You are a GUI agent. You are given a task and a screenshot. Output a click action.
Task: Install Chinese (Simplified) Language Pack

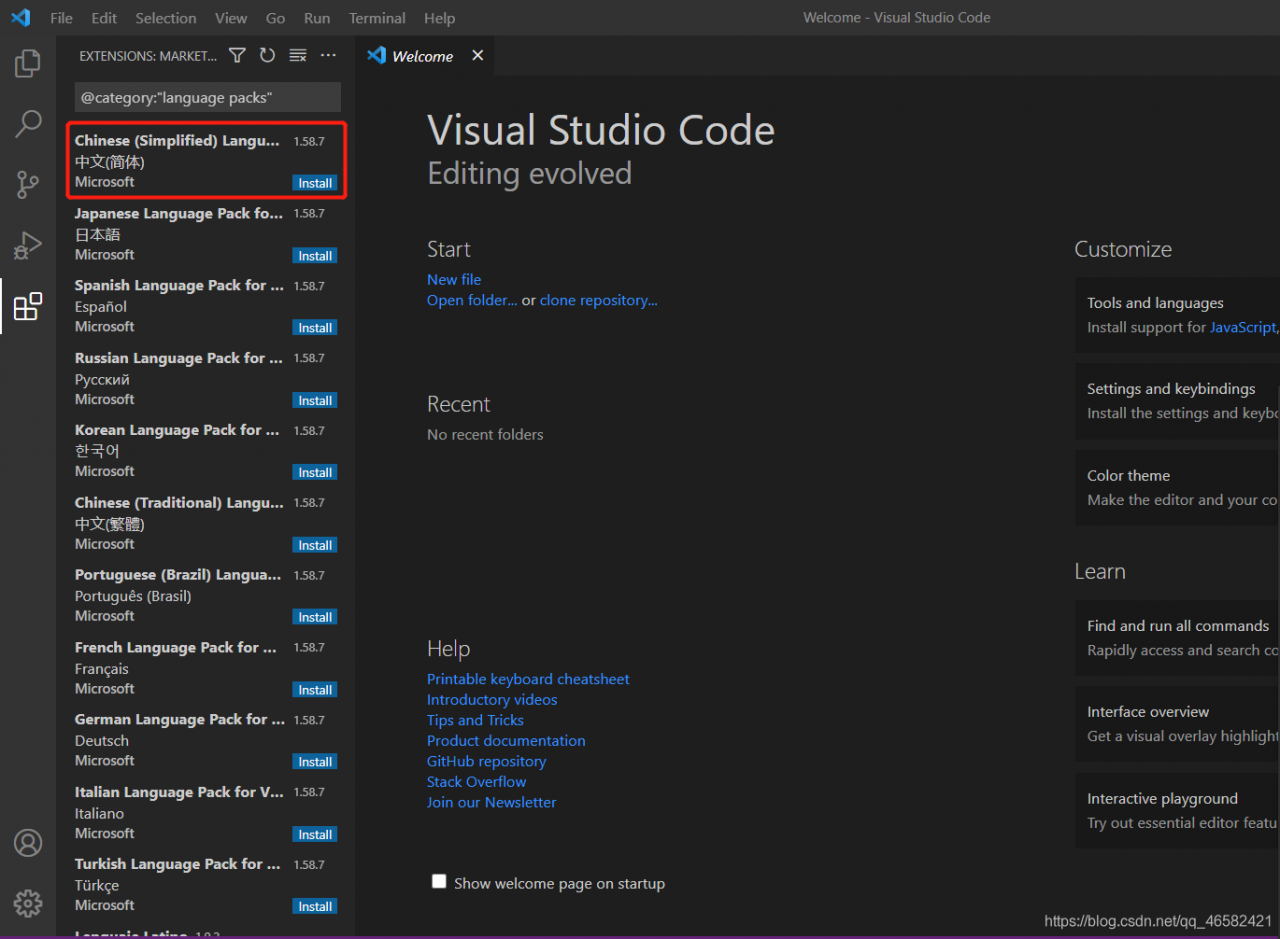(315, 183)
